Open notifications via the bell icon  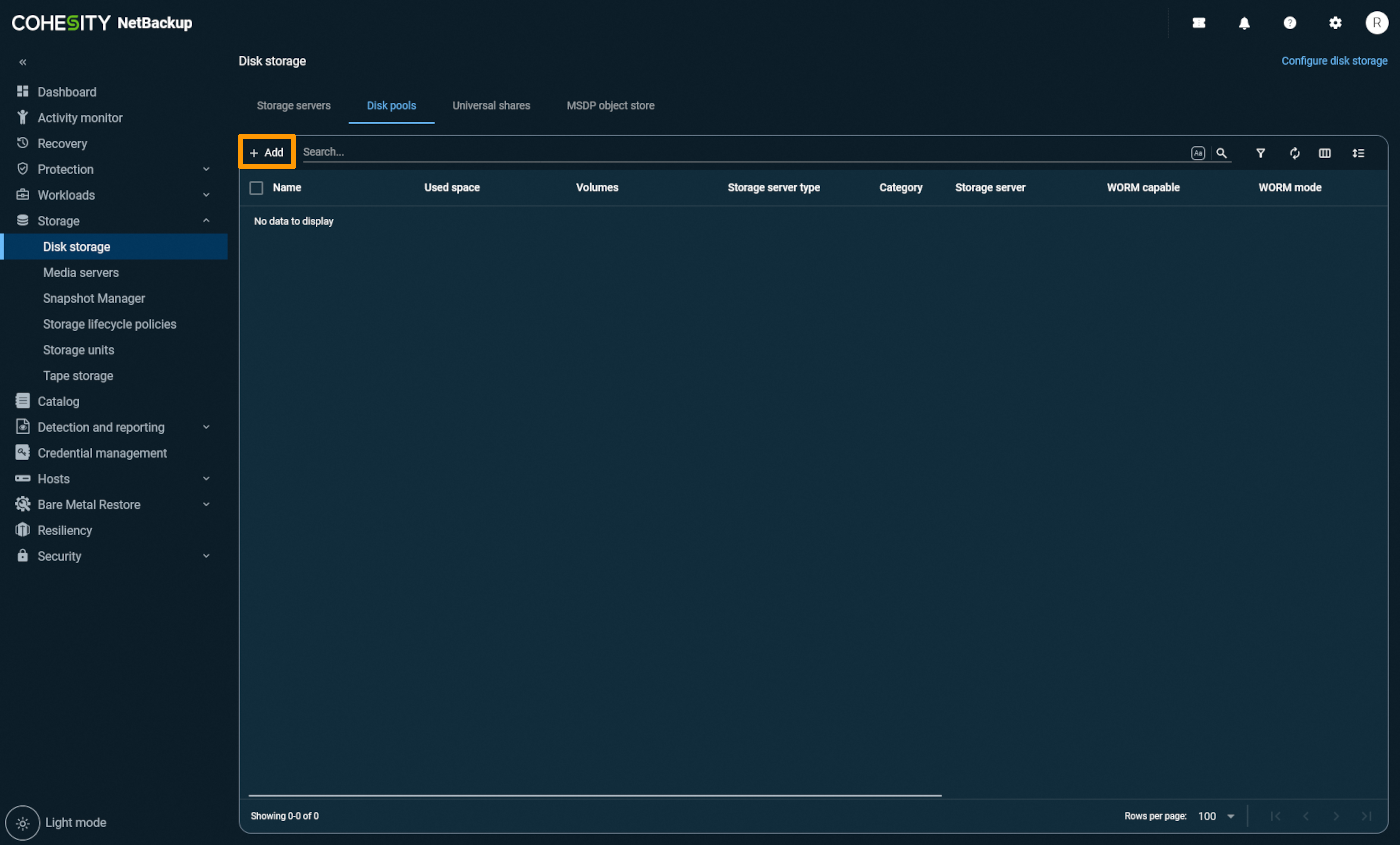click(x=1244, y=22)
